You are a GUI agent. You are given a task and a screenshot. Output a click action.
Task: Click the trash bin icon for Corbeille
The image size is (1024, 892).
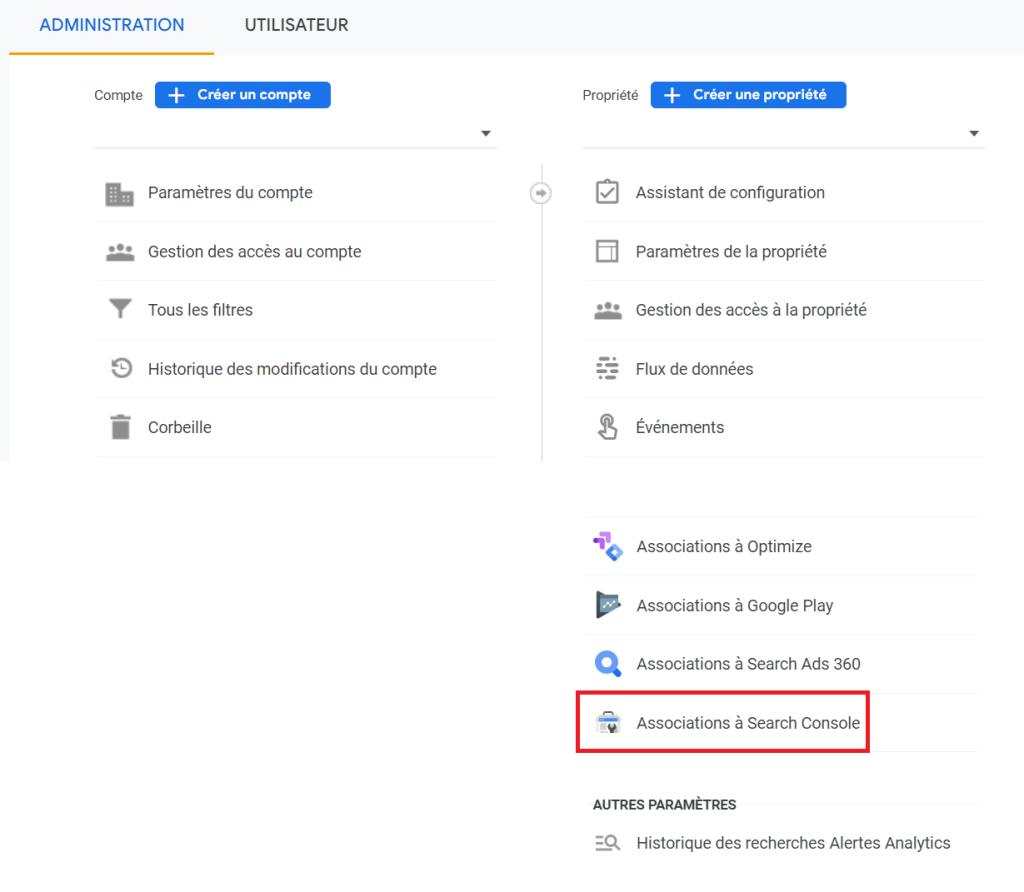coord(120,427)
